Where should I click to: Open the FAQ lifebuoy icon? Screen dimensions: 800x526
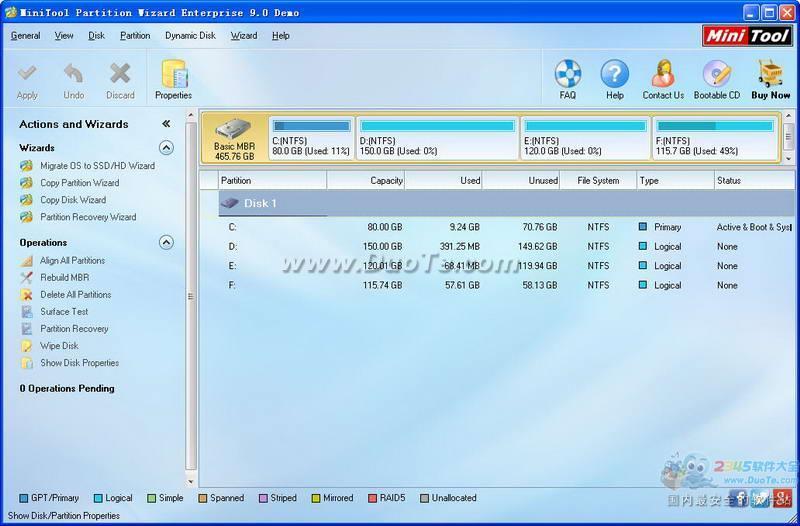pyautogui.click(x=567, y=74)
